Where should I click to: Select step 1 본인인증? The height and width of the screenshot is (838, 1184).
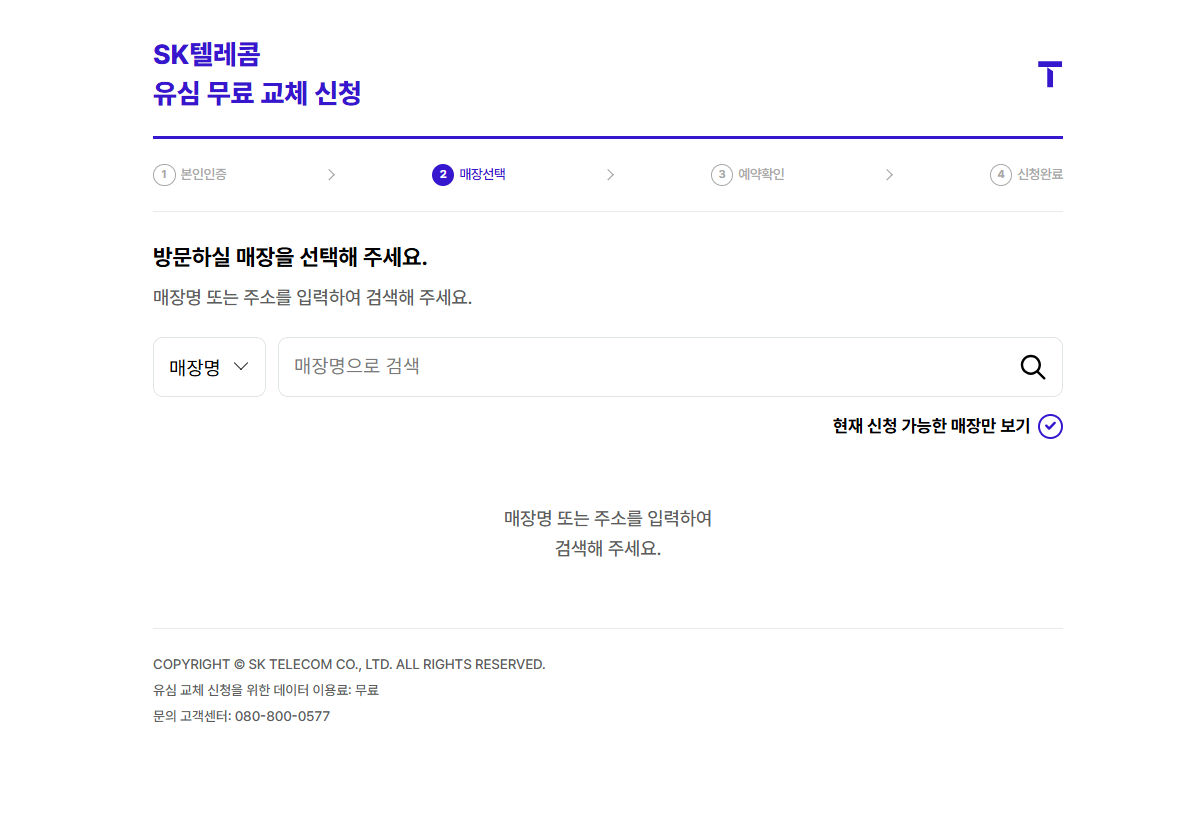pyautogui.click(x=190, y=174)
